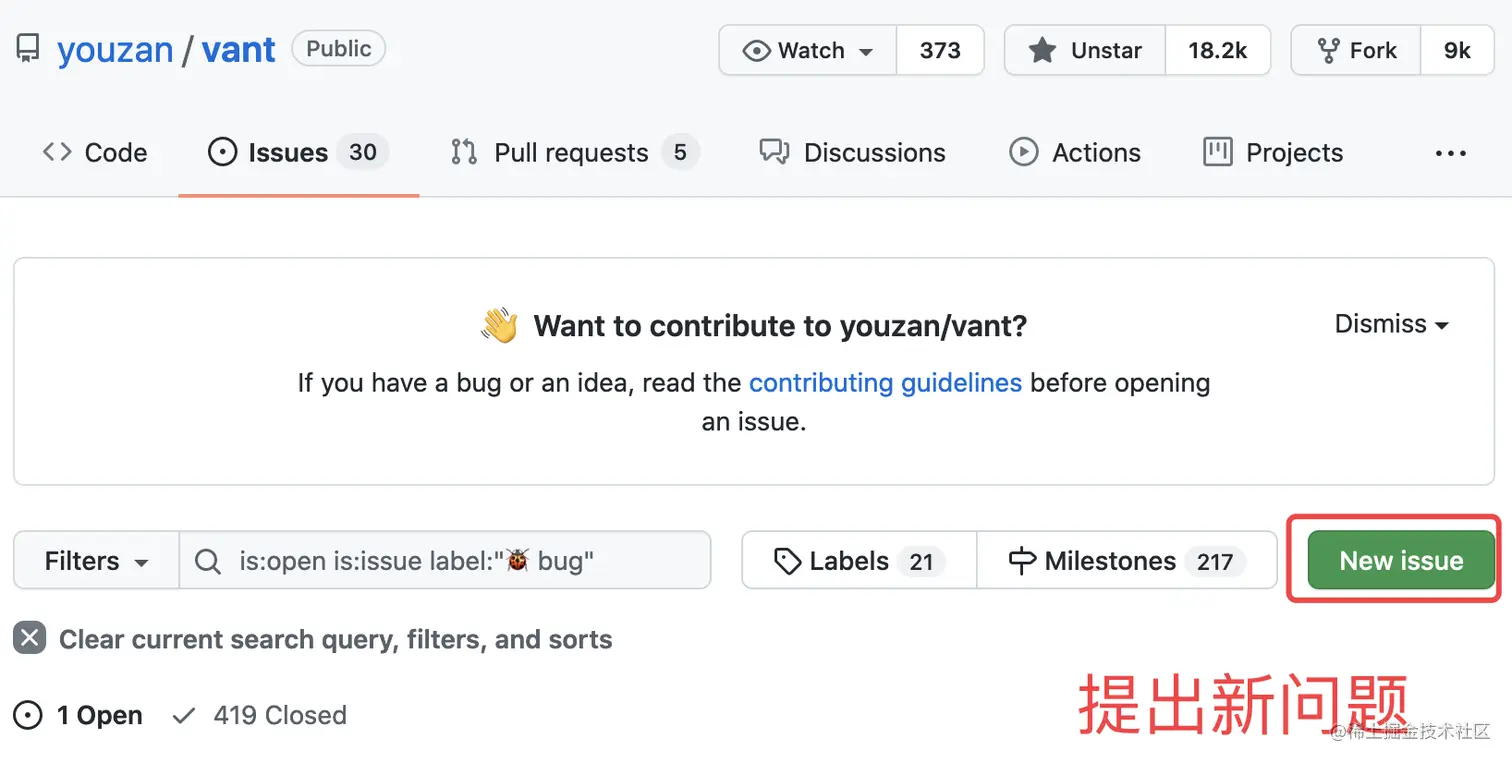This screenshot has width=1512, height=763.
Task: Fork the vant repository
Action: coord(1357,51)
